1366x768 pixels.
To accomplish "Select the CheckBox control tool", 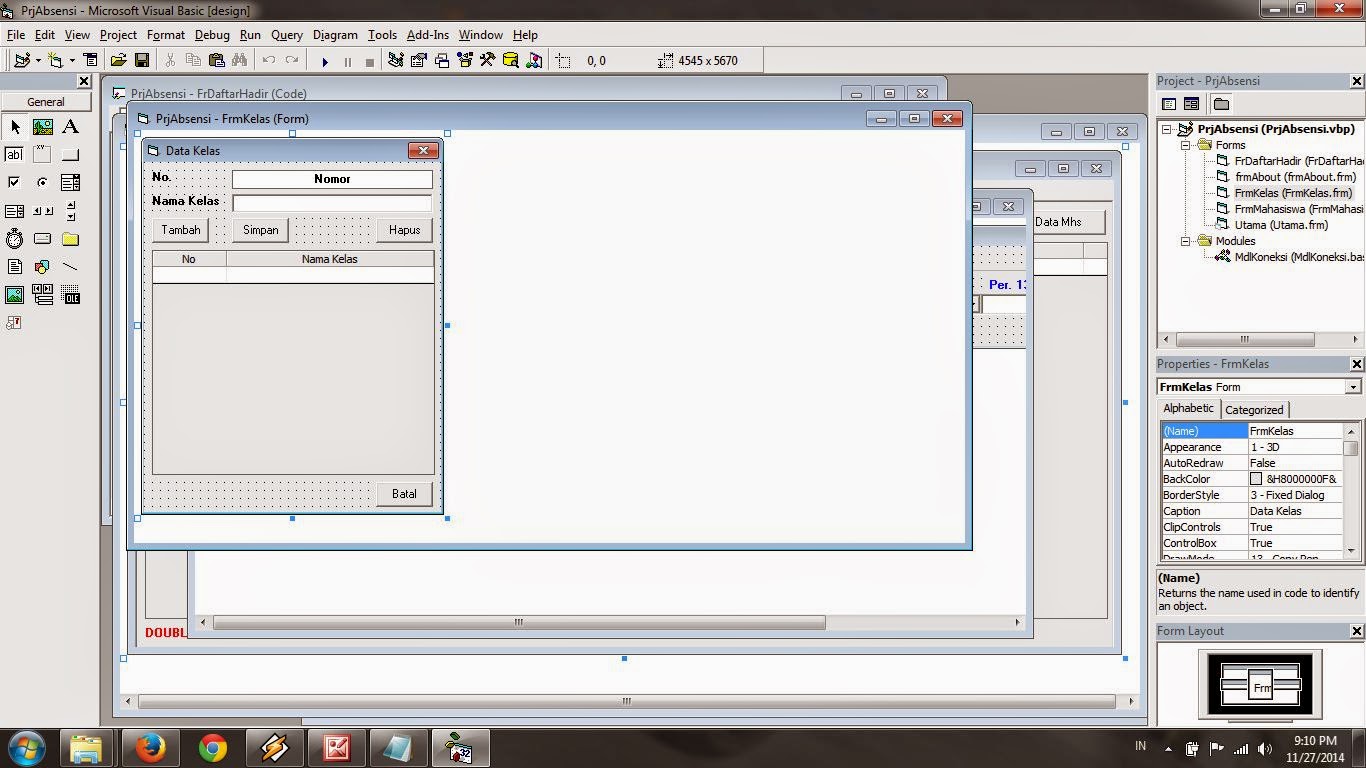I will pos(14,183).
